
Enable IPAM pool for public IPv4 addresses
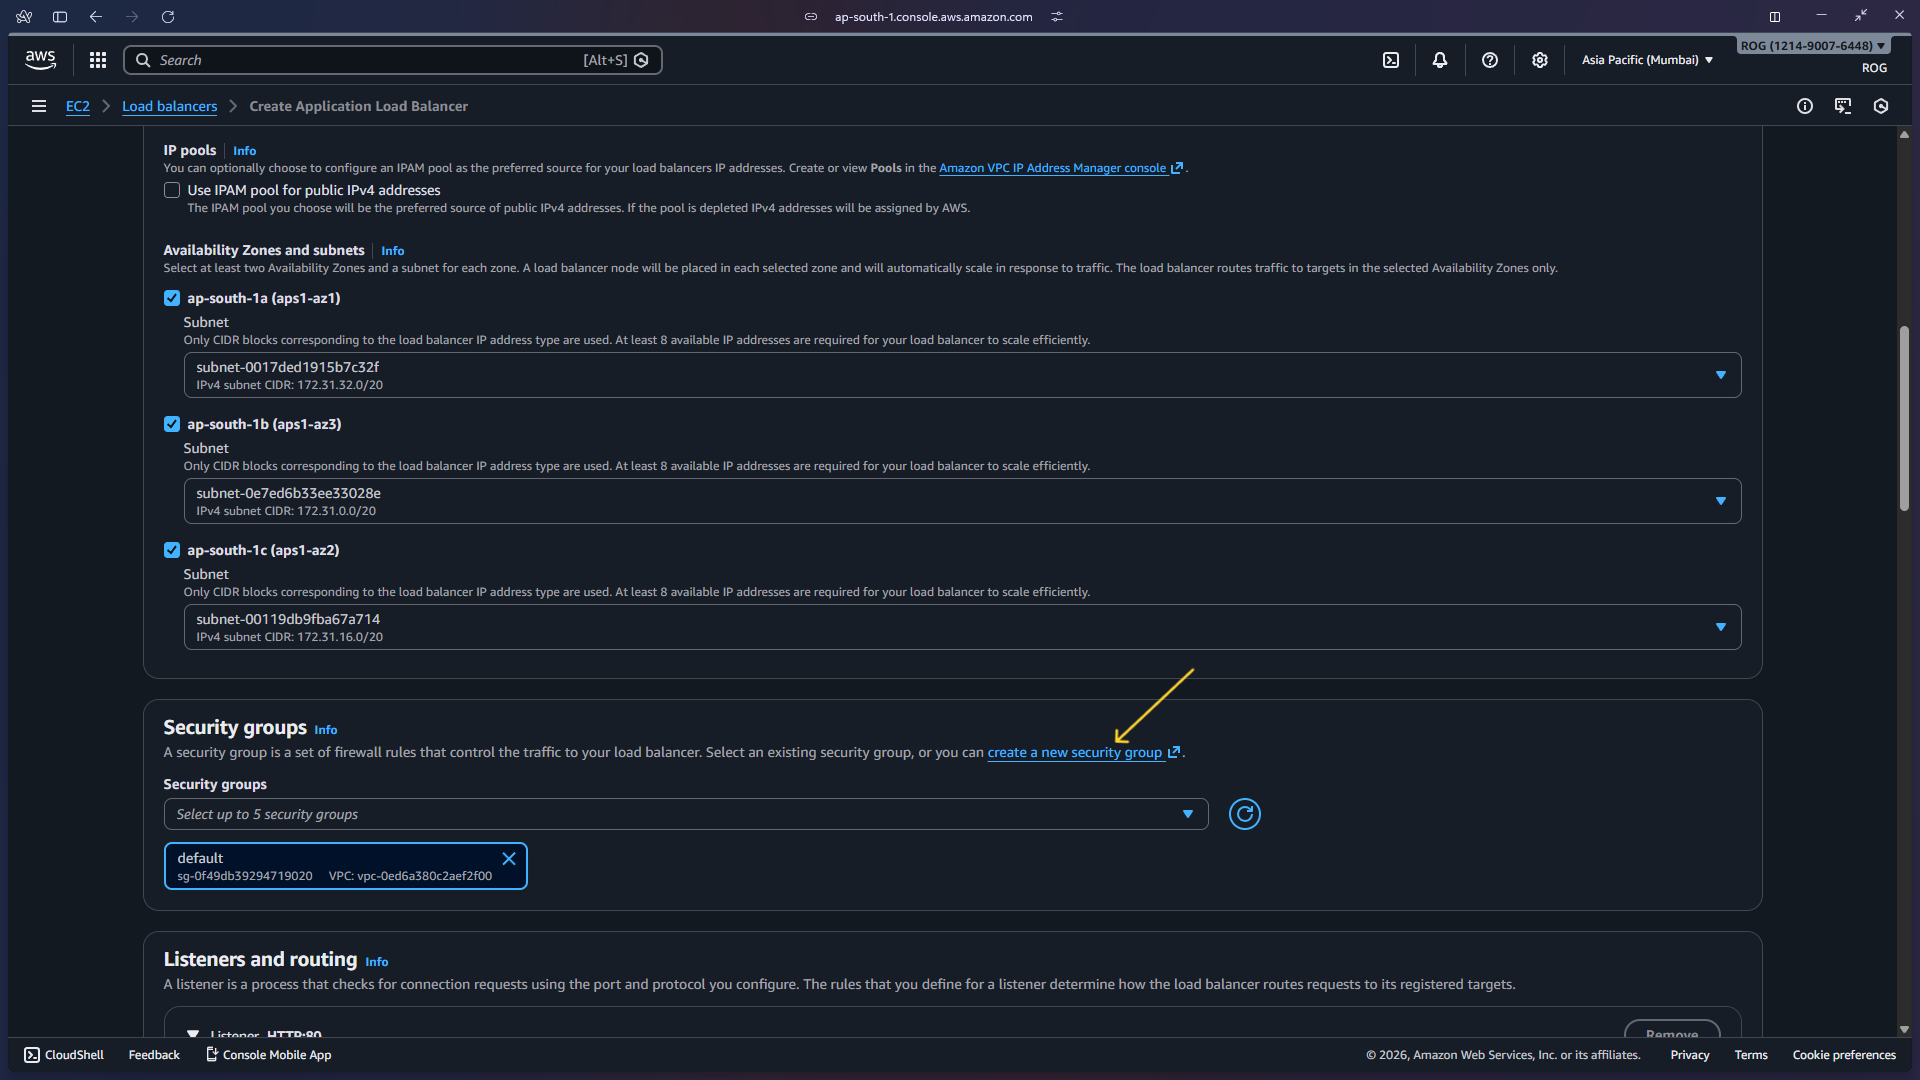pos(171,190)
